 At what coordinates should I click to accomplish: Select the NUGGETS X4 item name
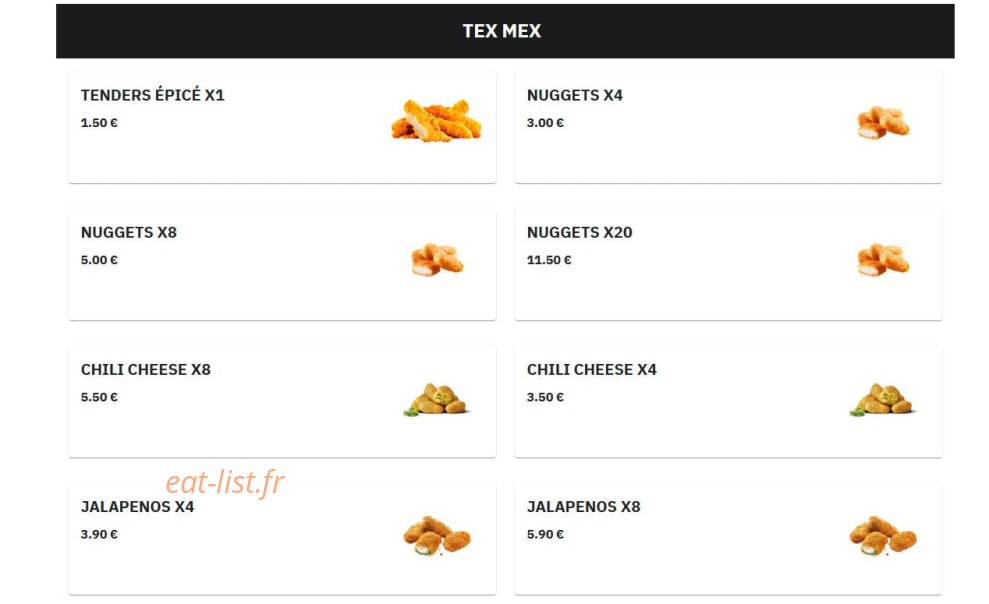[x=575, y=95]
